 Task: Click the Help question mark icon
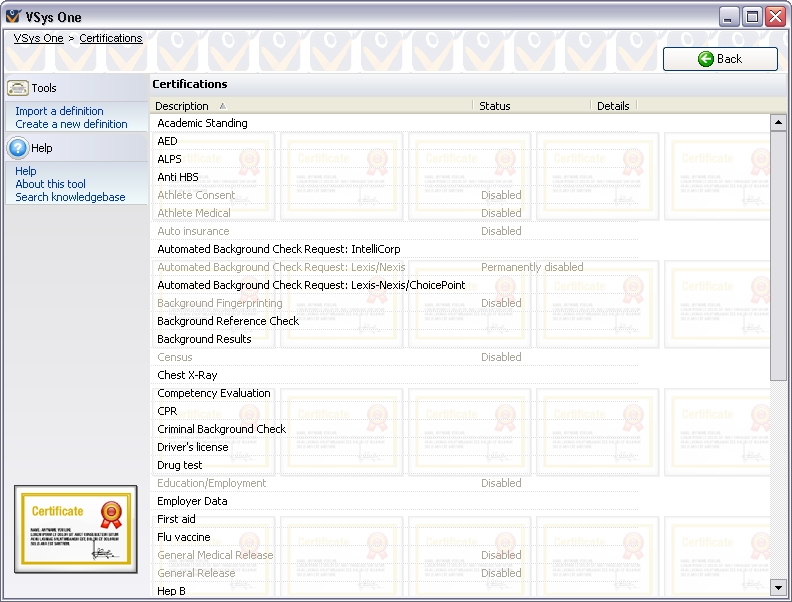18,148
